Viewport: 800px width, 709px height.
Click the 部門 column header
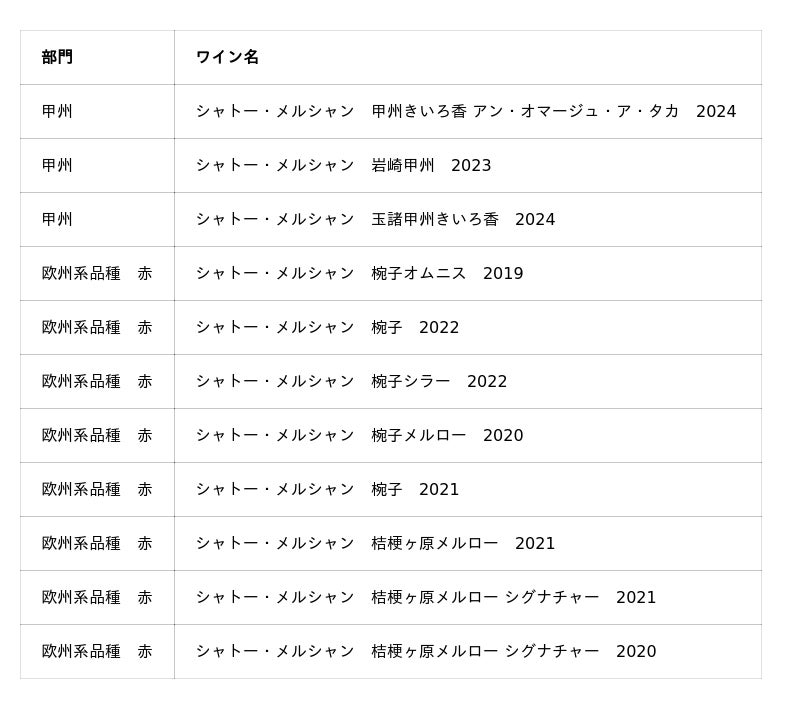(57, 57)
